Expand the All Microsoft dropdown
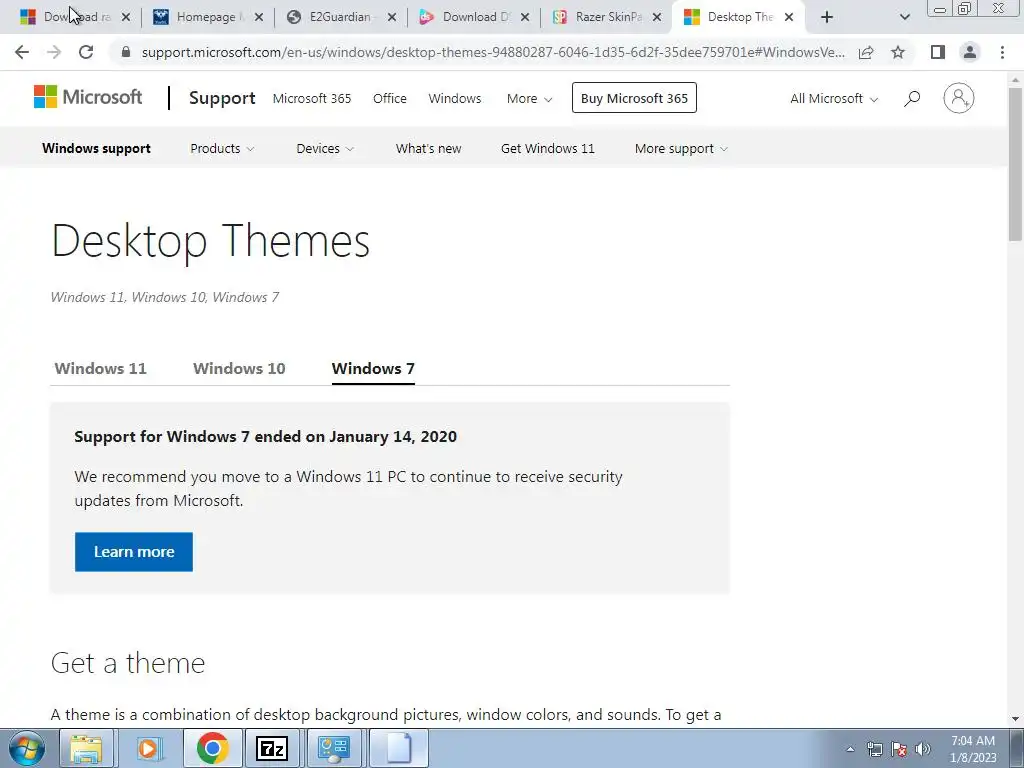 click(x=834, y=99)
